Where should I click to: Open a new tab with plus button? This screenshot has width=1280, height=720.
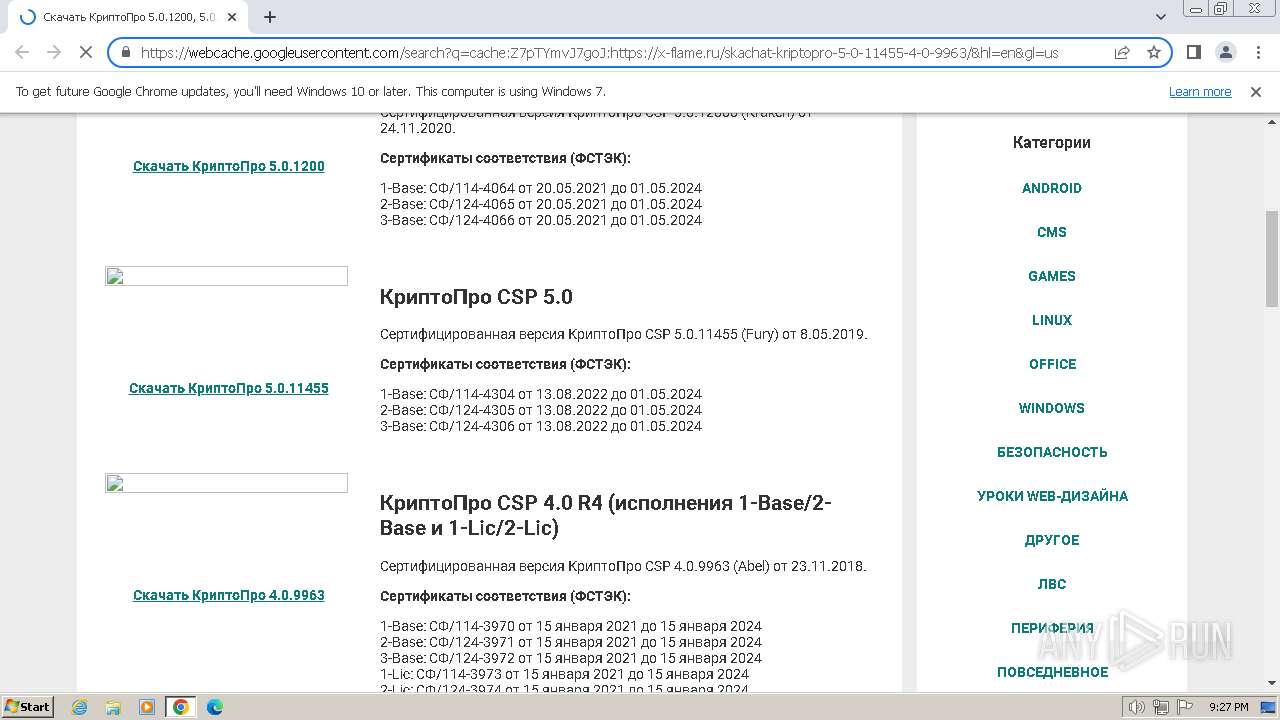[x=270, y=17]
